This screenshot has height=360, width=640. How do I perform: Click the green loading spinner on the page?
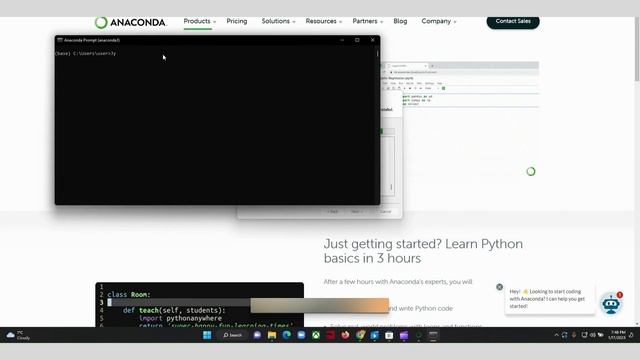point(531,171)
